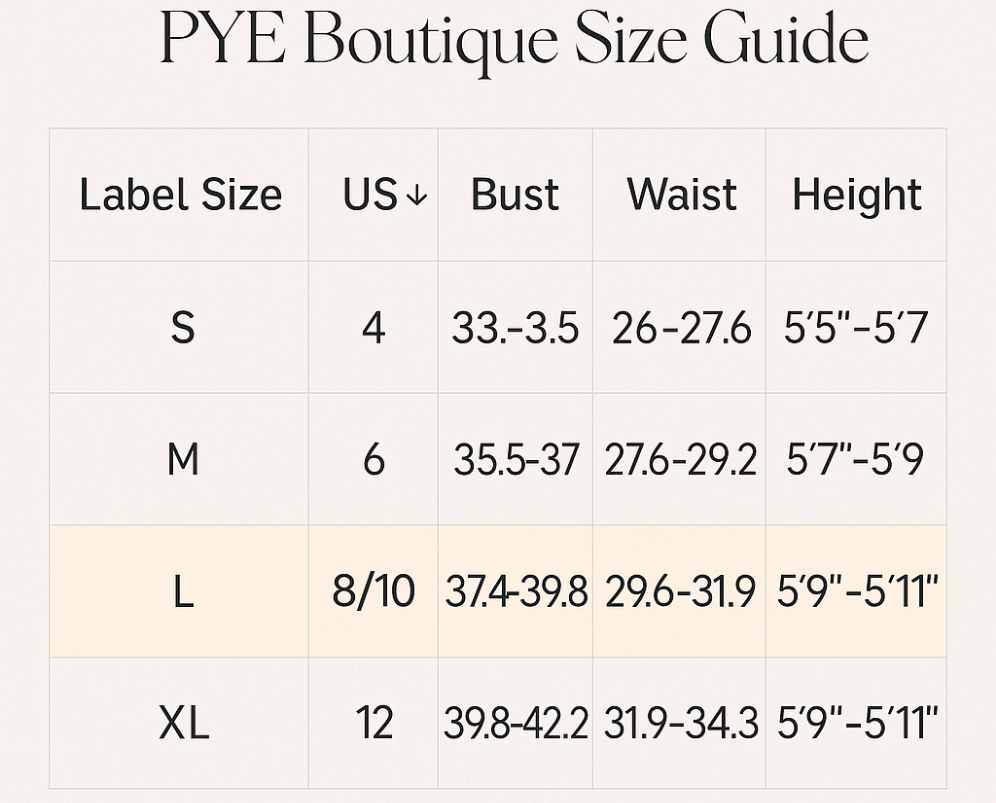The width and height of the screenshot is (996, 803).
Task: Click the Waist column header
Action: (x=682, y=194)
